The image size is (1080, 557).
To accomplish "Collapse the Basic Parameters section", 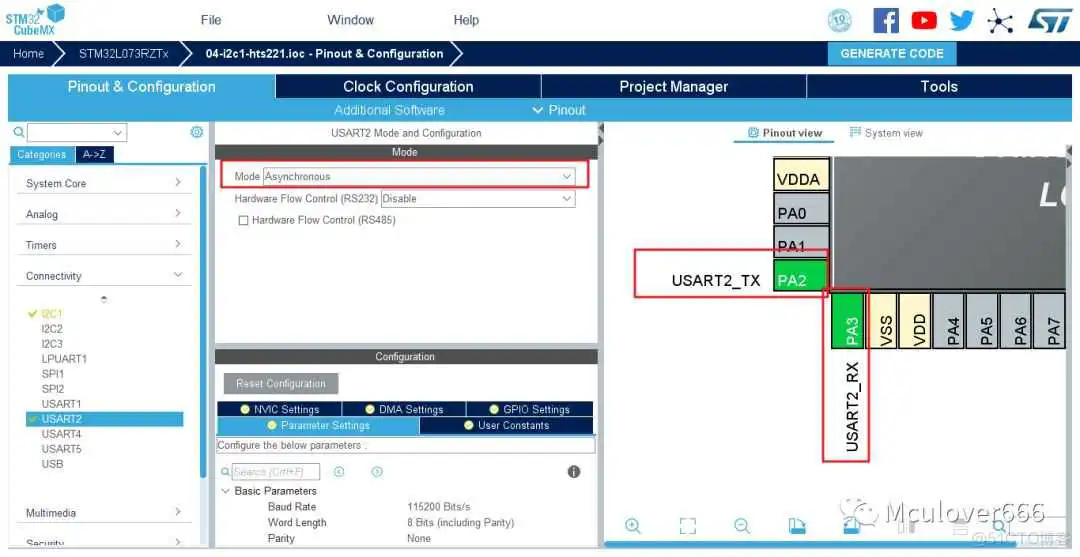I will pyautogui.click(x=225, y=491).
